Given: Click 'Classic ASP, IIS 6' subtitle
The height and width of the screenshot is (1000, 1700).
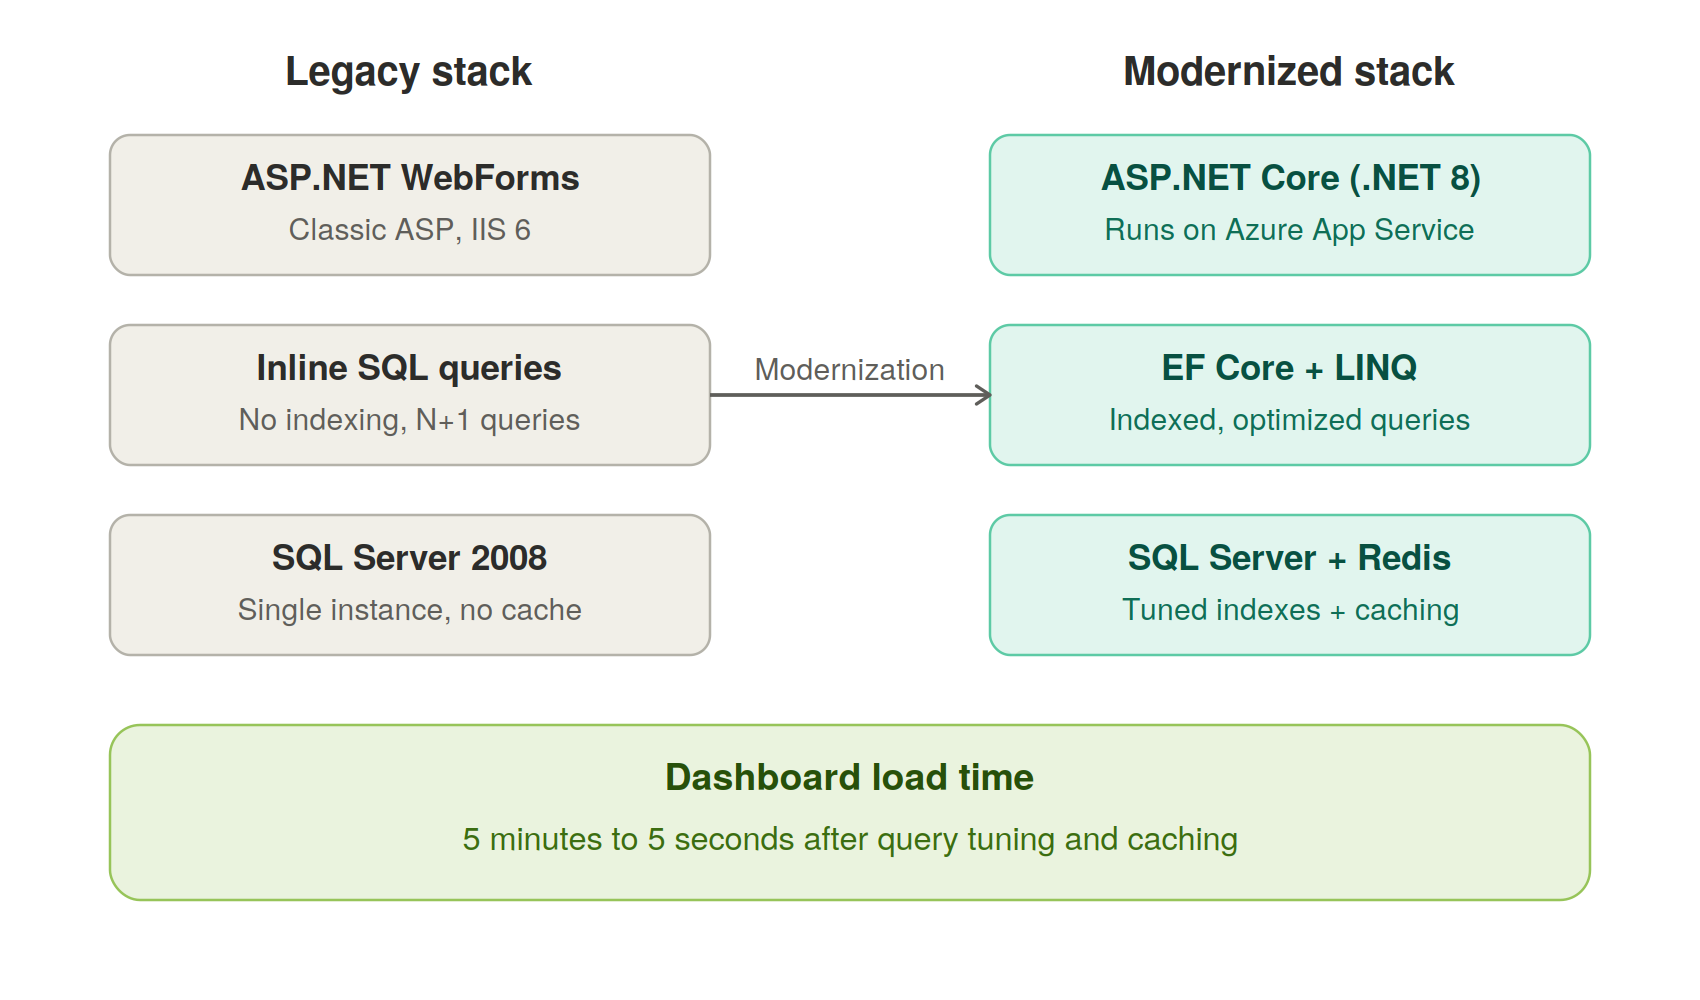Looking at the screenshot, I should (410, 230).
